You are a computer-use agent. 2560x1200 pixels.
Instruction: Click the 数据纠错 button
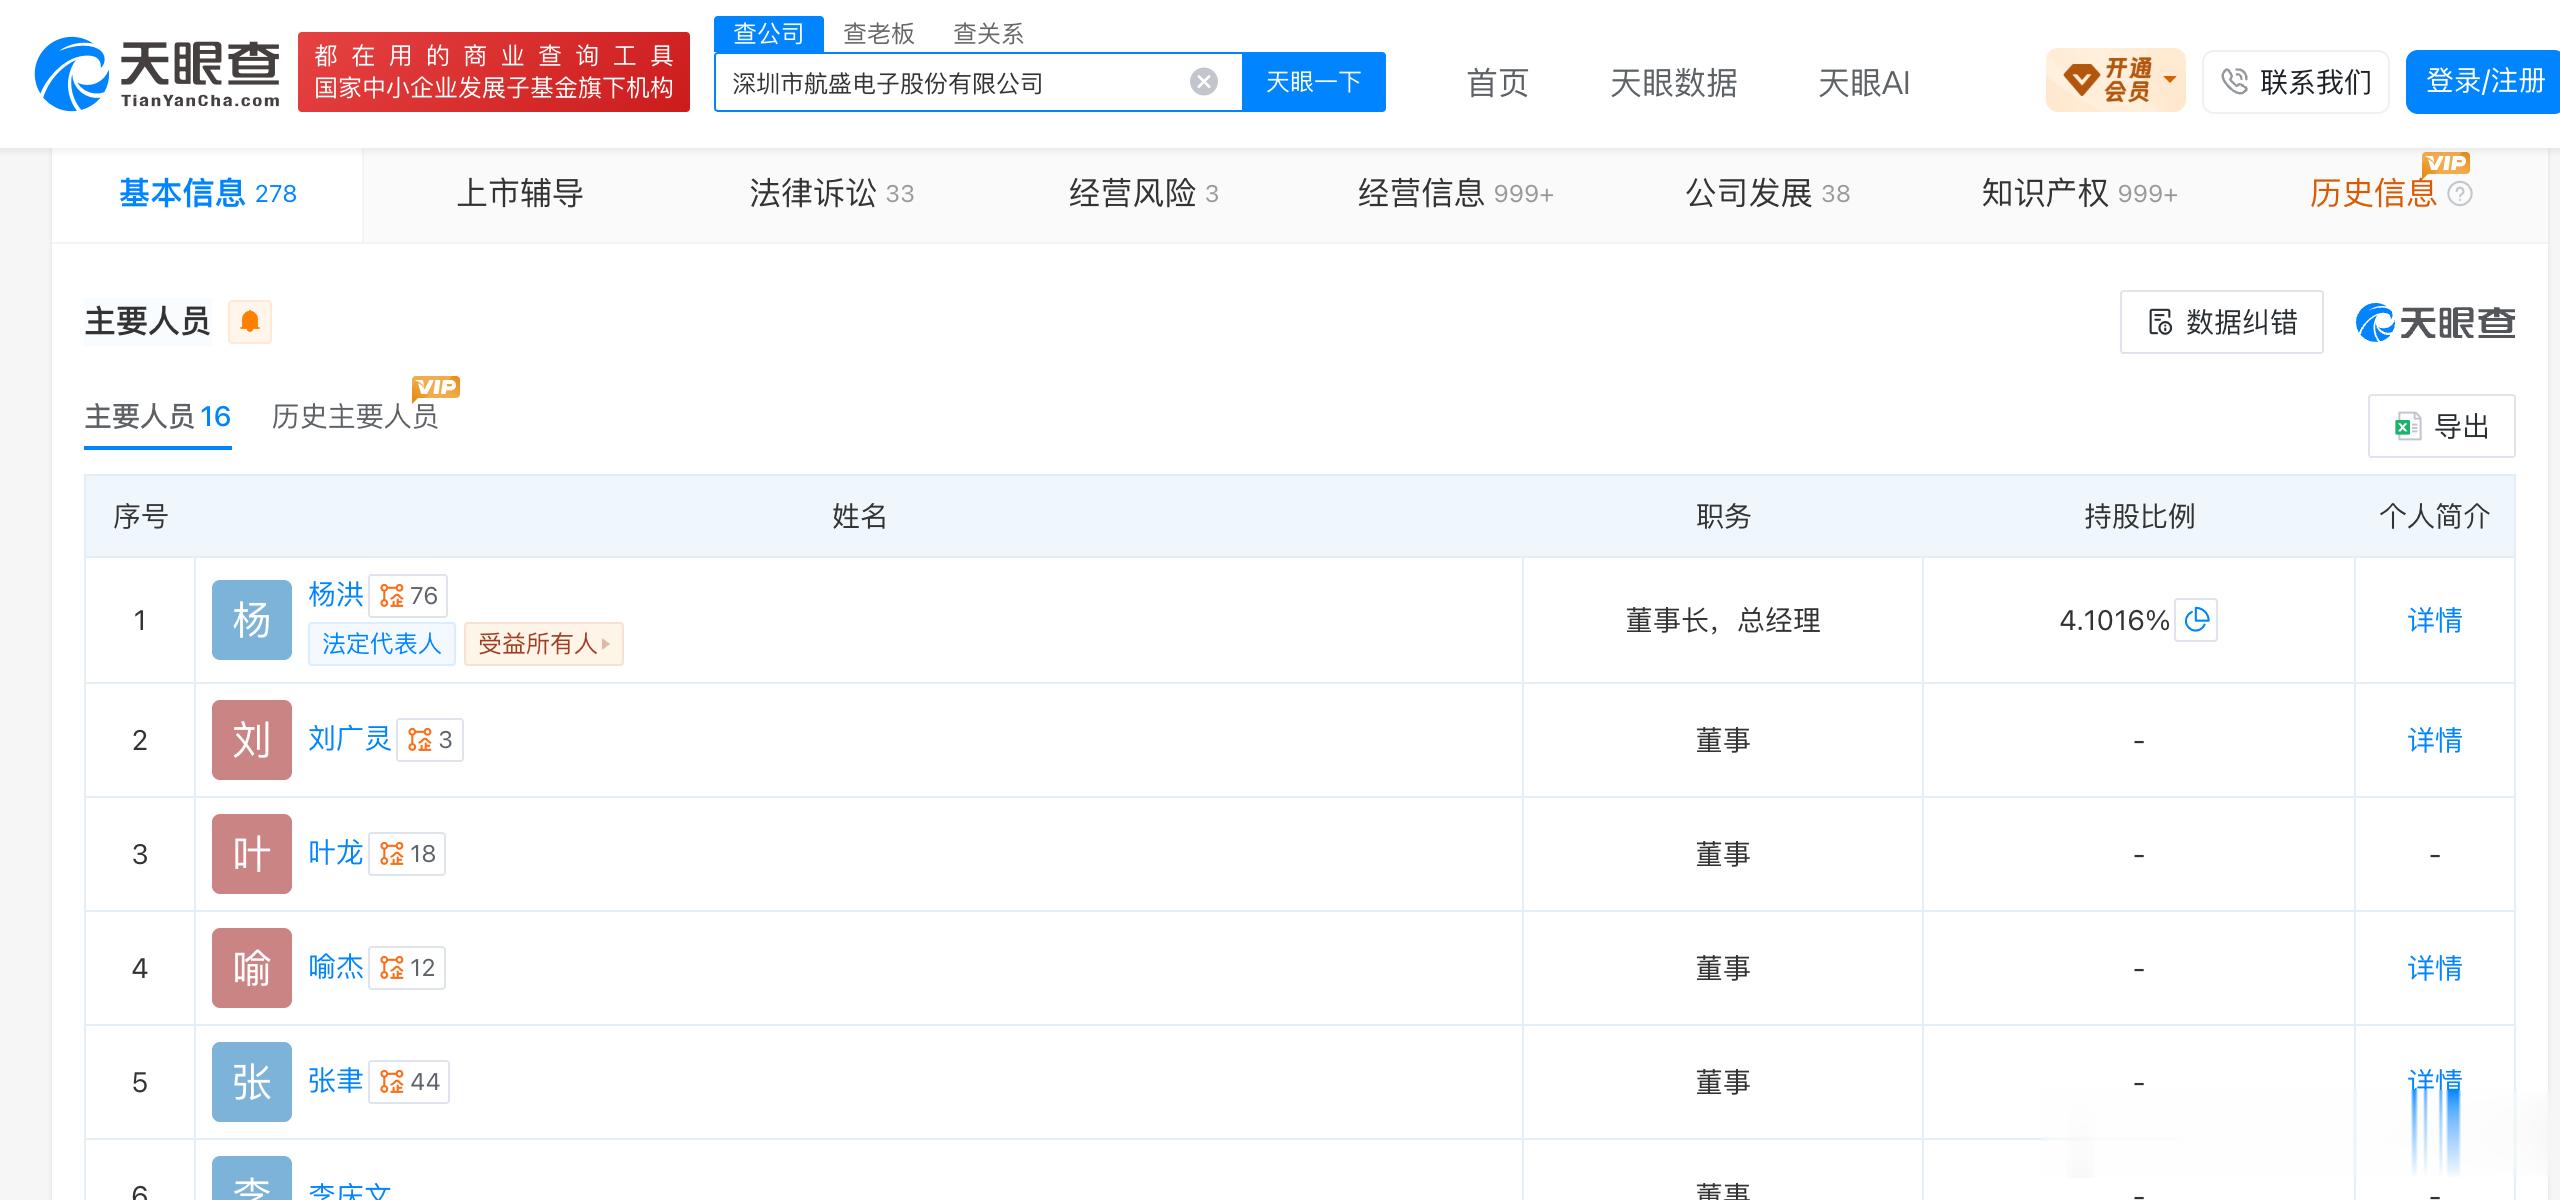[2222, 322]
